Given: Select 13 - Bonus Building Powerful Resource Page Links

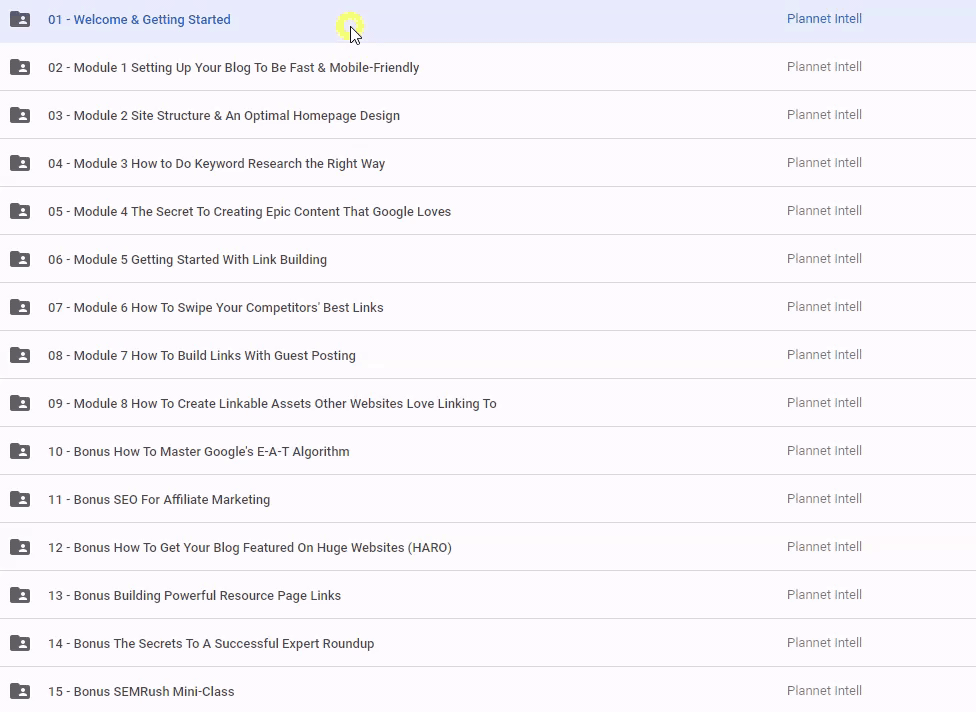Looking at the screenshot, I should (194, 596).
